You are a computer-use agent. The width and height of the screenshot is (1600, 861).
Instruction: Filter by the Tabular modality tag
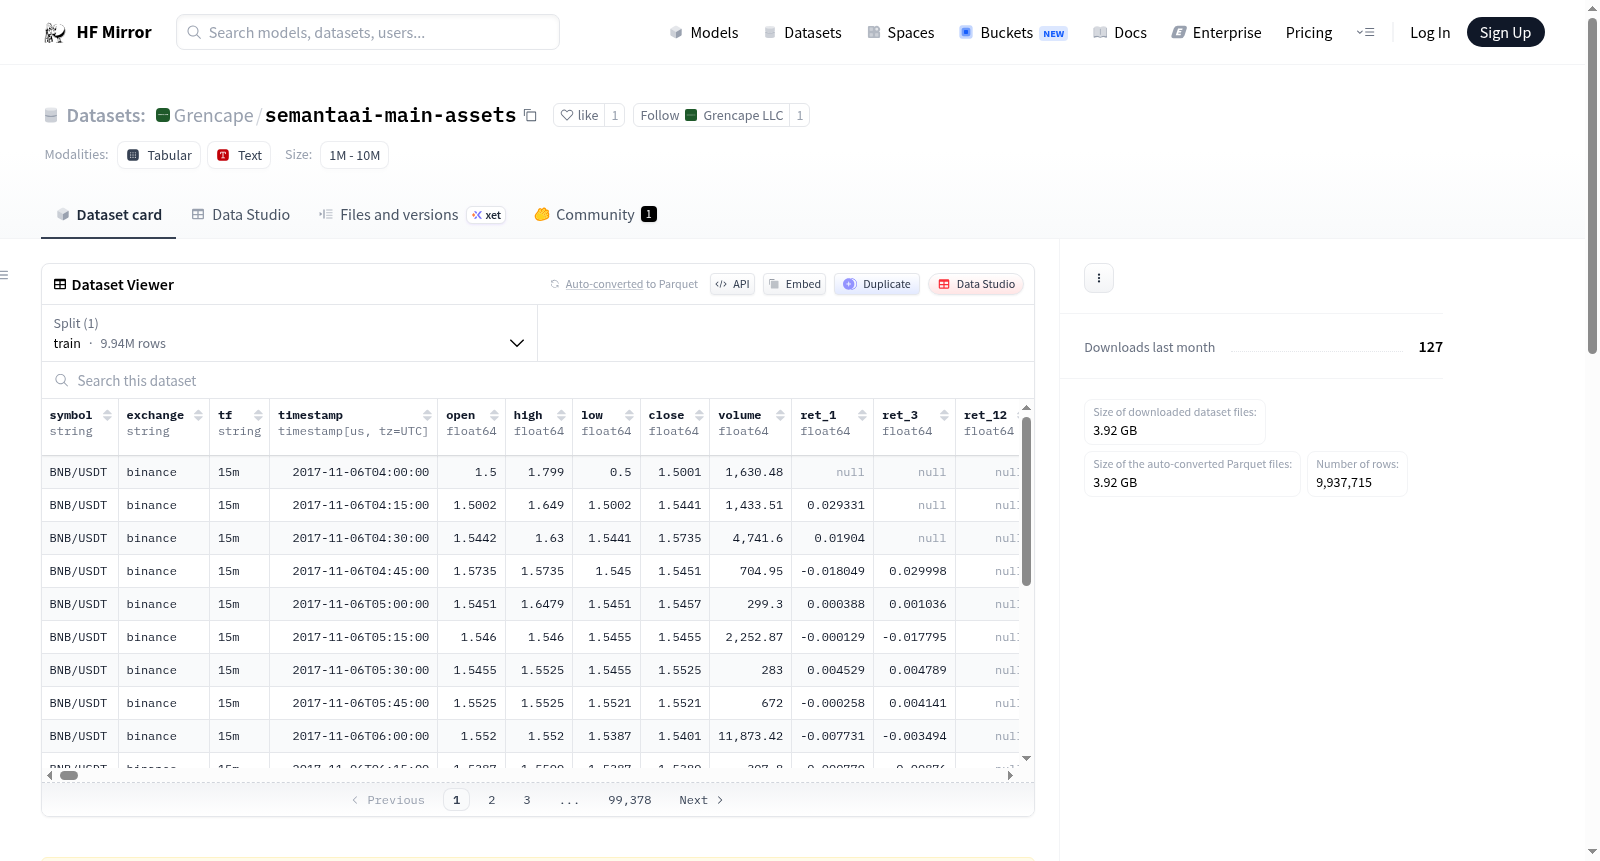coord(159,155)
